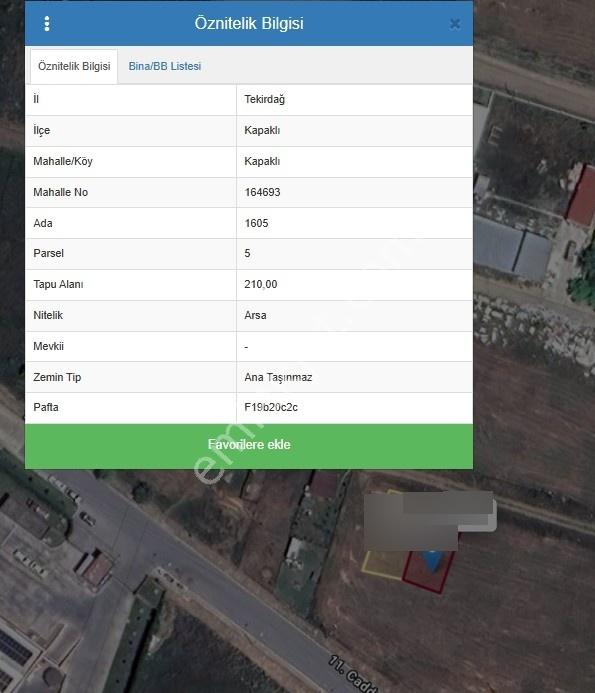Click the blue marker inside red parcel
The width and height of the screenshot is (595, 693).
coord(431,560)
